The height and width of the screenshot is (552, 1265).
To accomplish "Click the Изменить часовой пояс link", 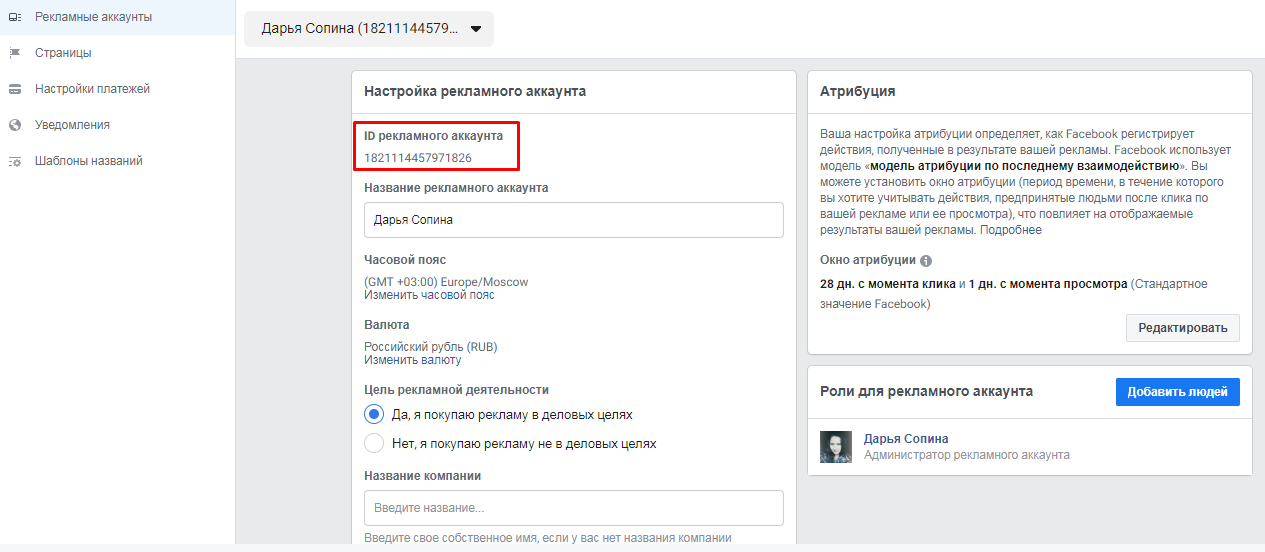I will click(x=429, y=295).
